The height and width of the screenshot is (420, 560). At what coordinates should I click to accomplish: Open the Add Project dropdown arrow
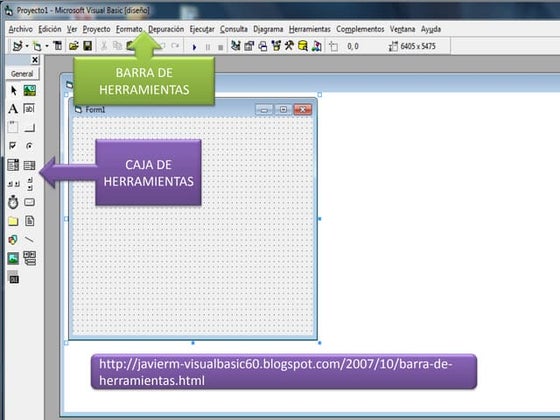[27, 46]
